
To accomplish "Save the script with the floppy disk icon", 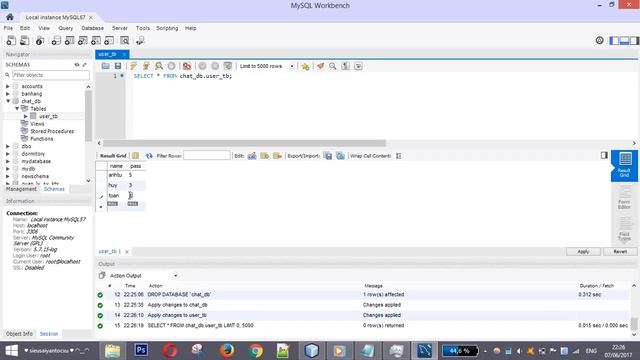I will [118, 66].
